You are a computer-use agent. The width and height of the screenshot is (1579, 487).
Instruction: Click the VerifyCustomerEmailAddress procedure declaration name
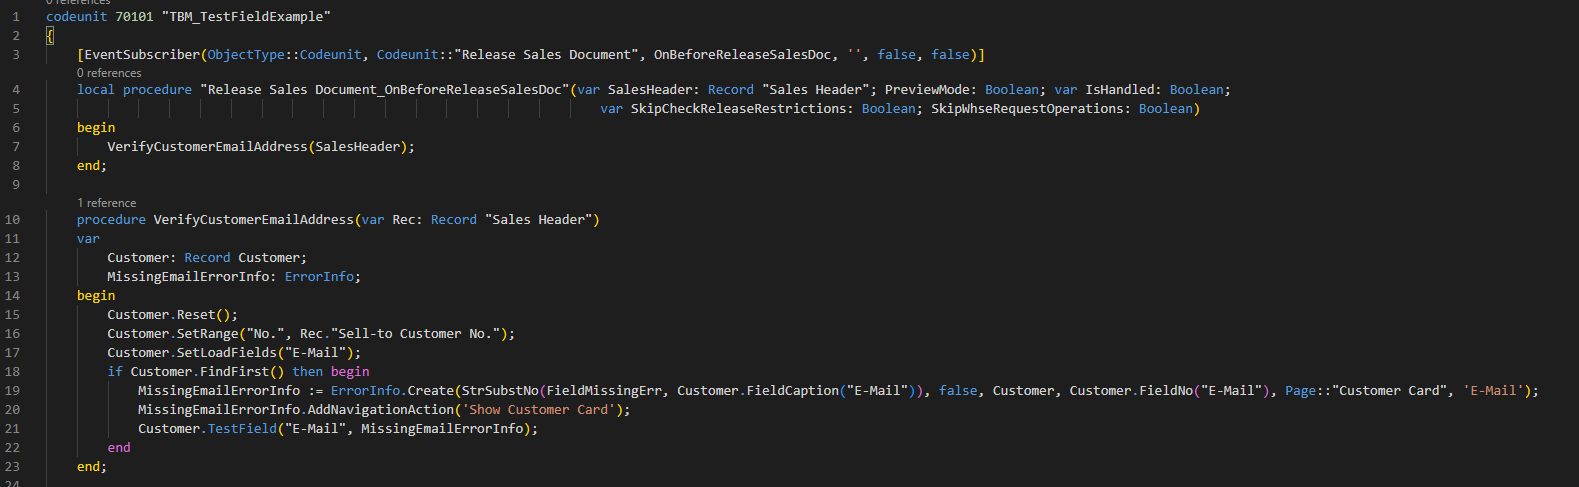[254, 220]
